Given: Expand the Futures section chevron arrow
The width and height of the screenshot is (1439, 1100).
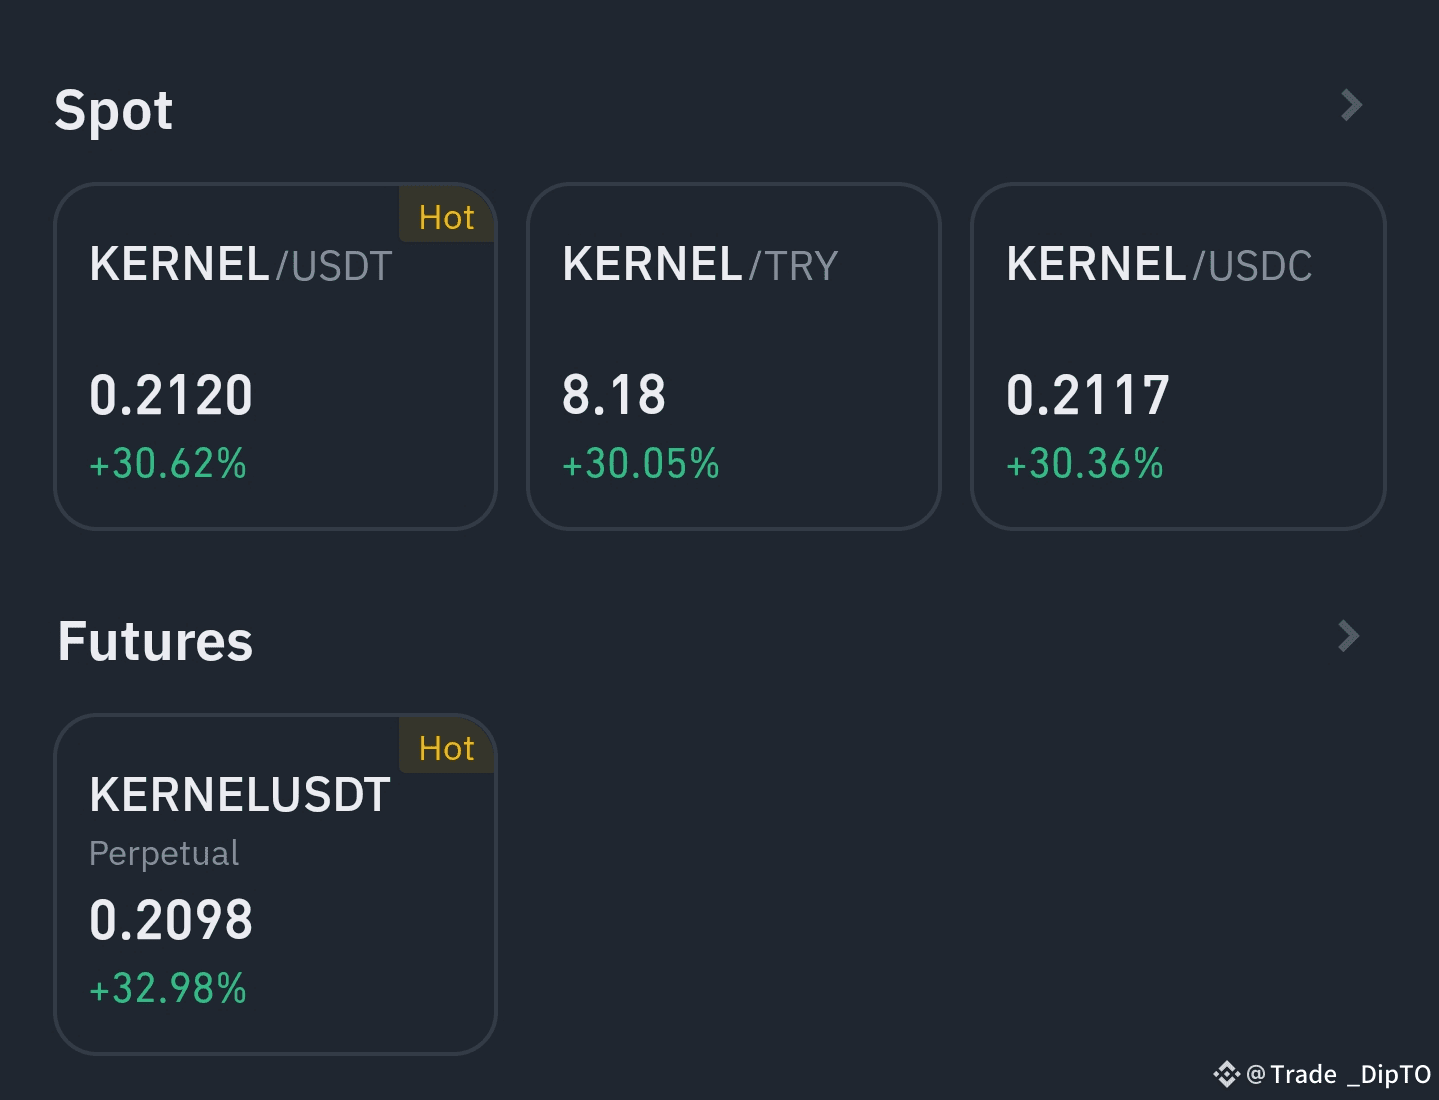Looking at the screenshot, I should point(1348,636).
